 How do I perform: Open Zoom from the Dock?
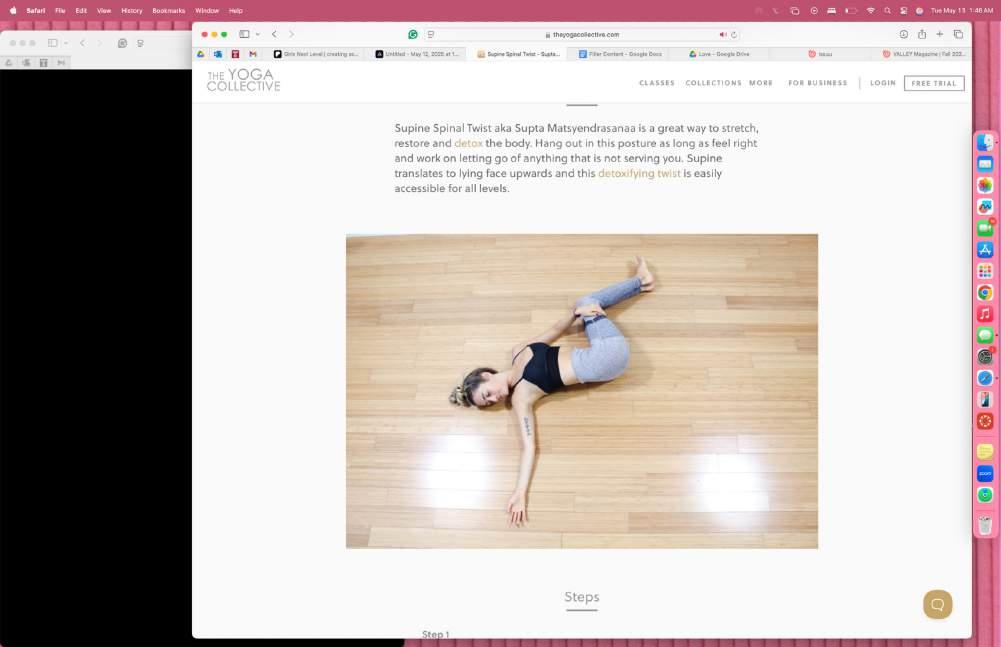[985, 473]
